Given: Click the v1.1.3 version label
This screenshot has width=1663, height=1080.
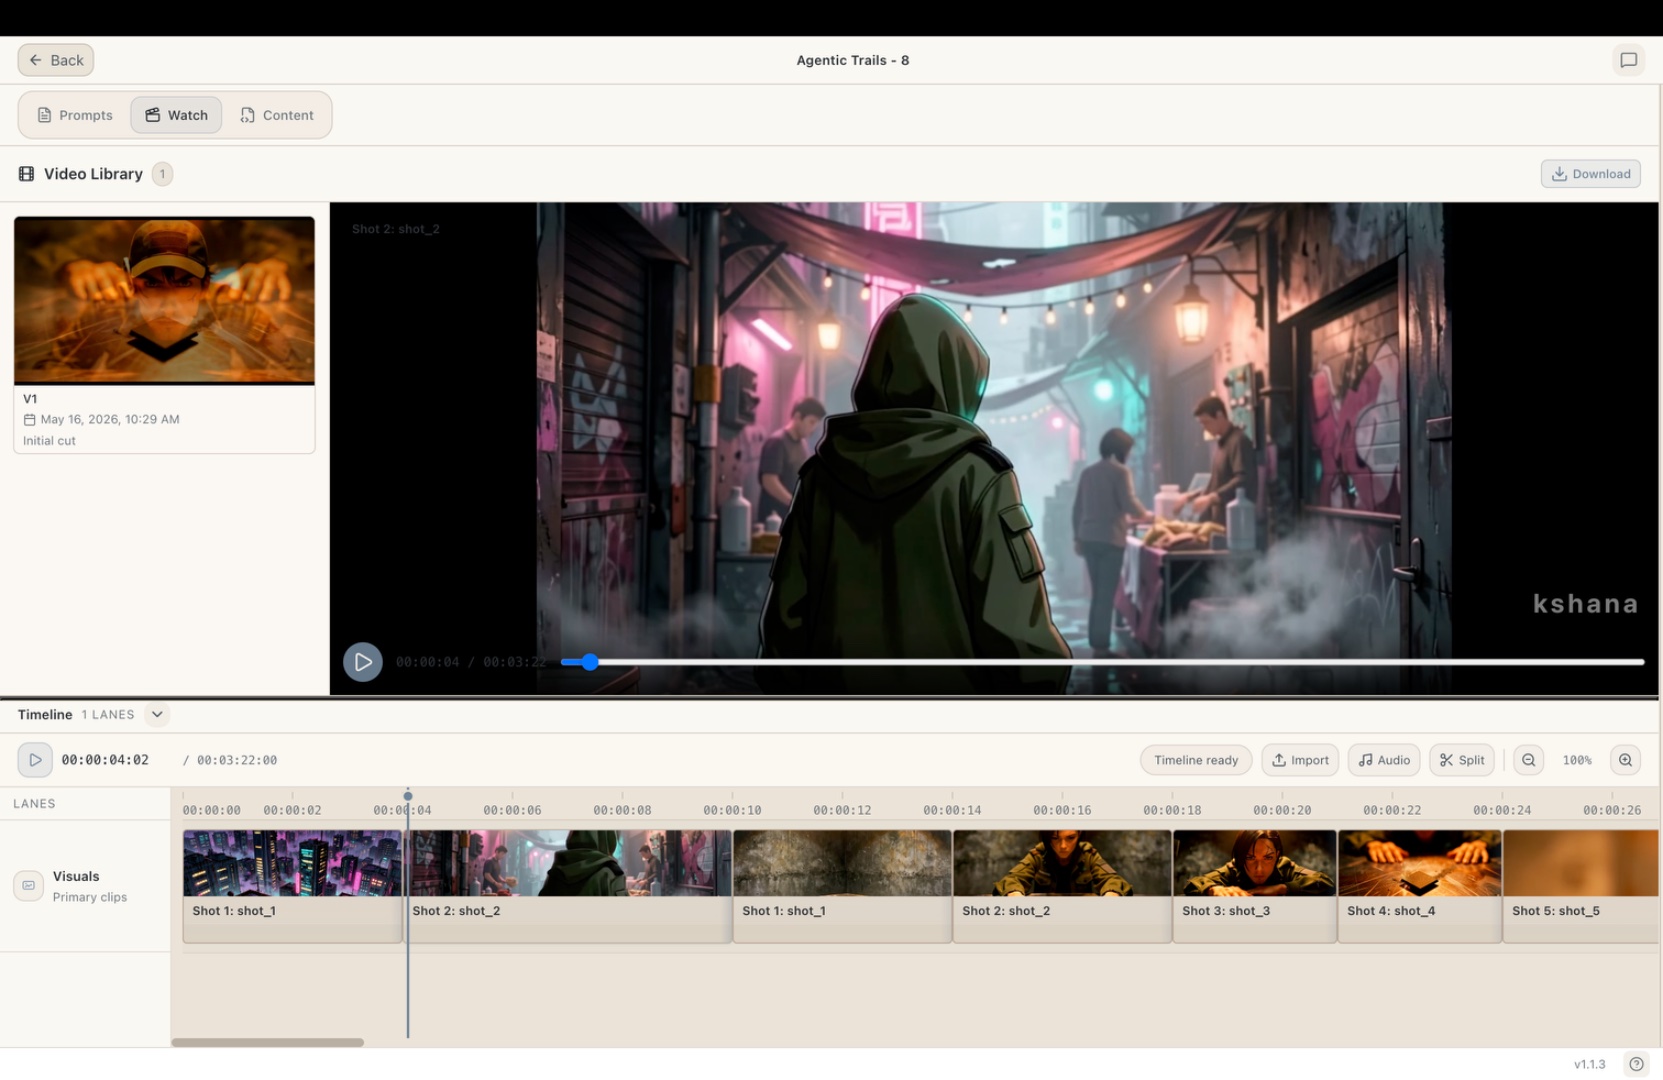Looking at the screenshot, I should pos(1589,1064).
